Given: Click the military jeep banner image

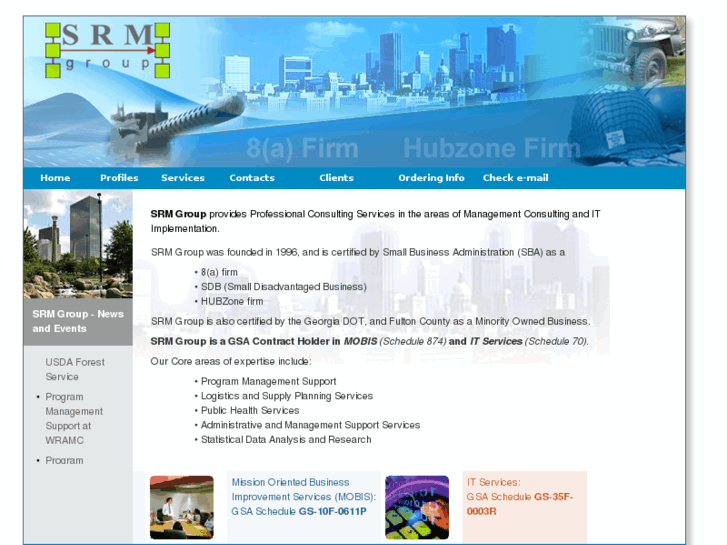Looking at the screenshot, I should 638,51.
